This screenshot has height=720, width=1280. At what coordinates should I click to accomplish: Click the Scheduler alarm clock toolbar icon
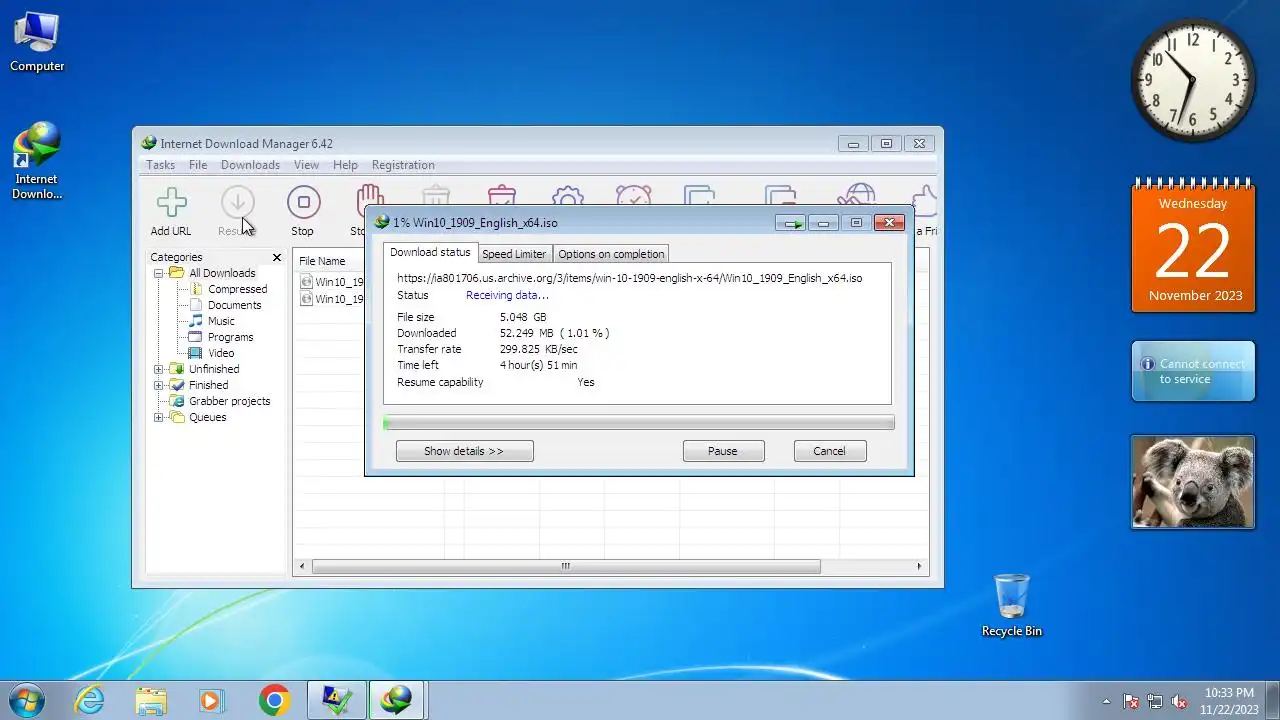pos(633,195)
